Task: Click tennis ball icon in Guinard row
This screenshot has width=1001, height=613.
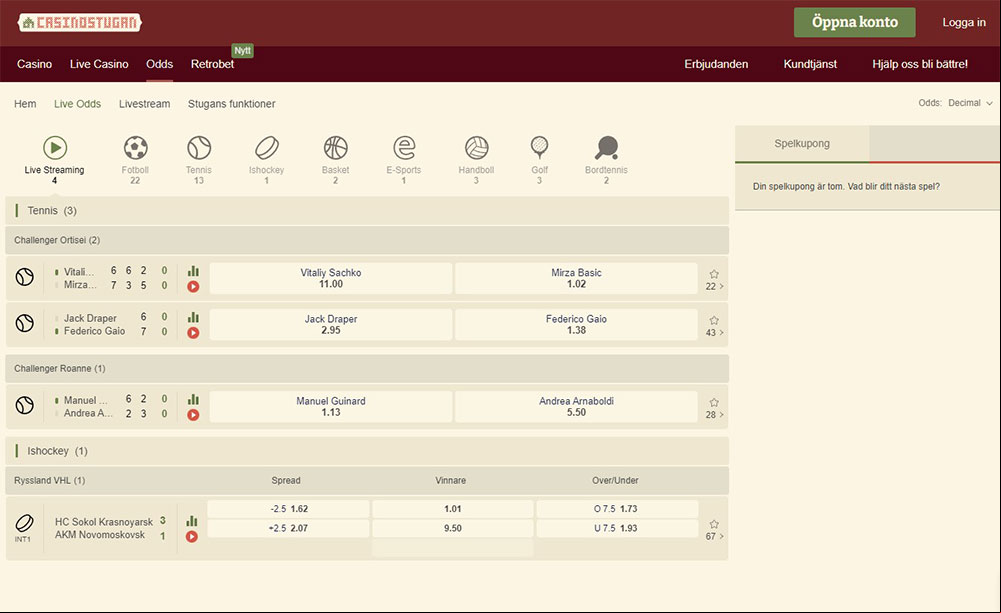Action: coord(25,405)
